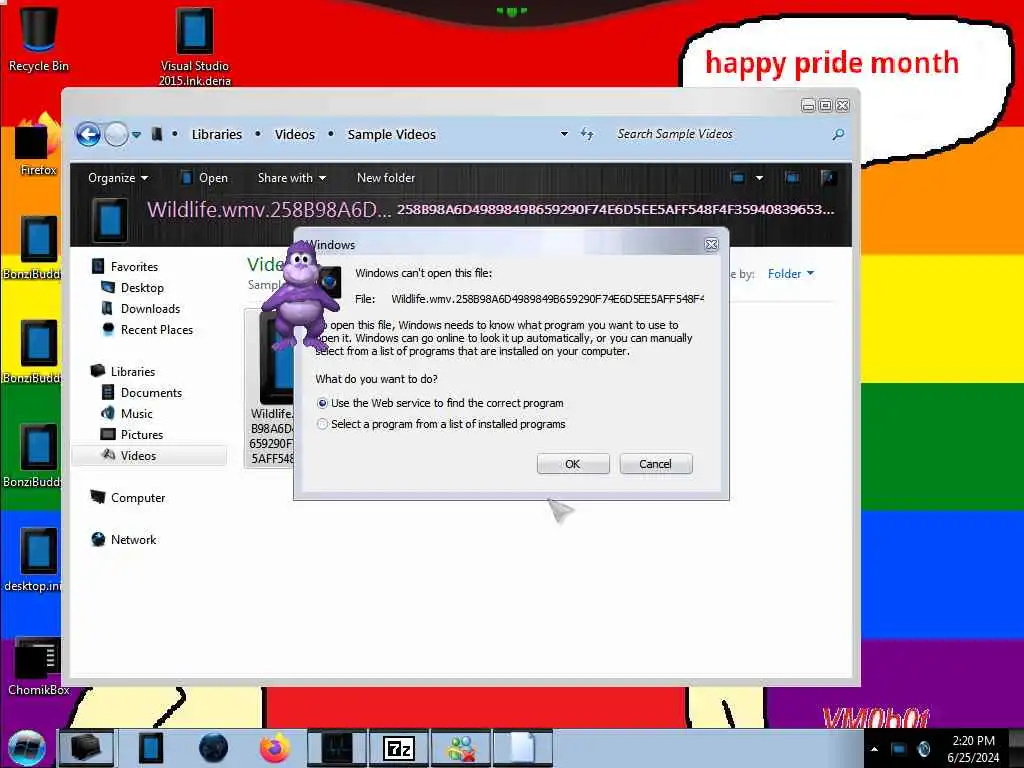Select Music library
Screen dimensions: 1024x768
(136, 413)
